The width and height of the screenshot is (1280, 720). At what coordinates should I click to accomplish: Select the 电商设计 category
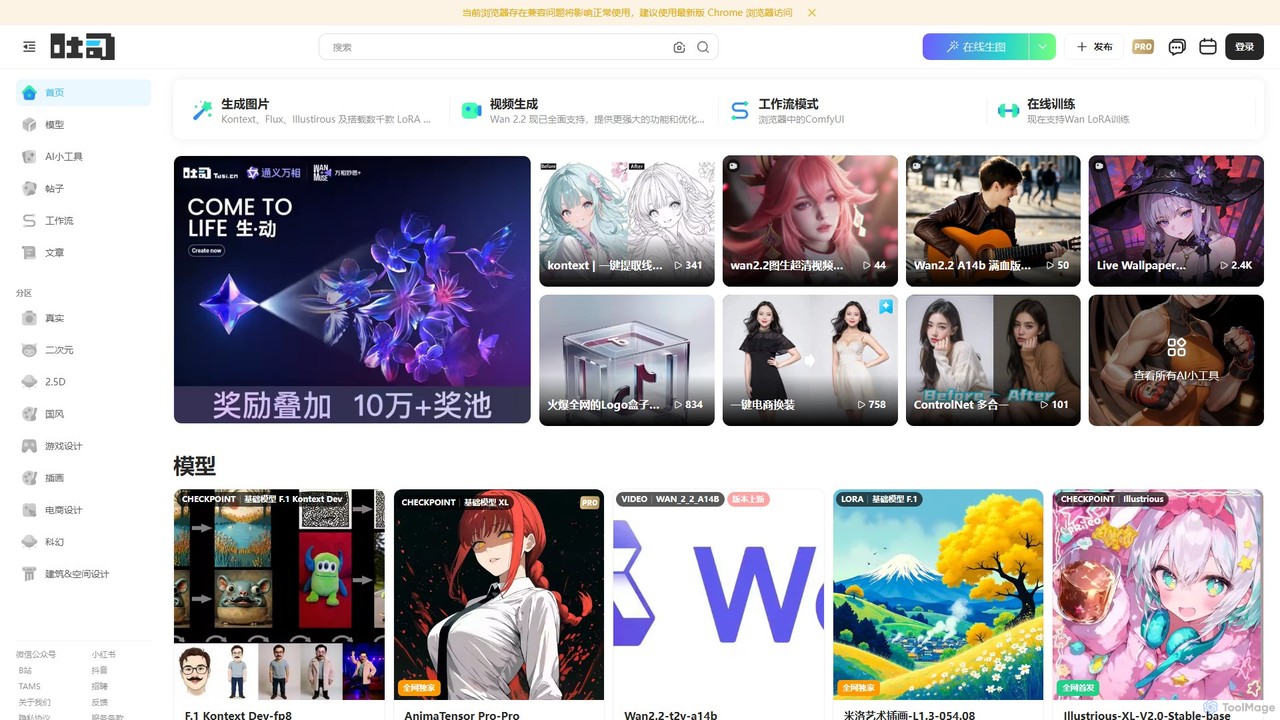coord(83,510)
